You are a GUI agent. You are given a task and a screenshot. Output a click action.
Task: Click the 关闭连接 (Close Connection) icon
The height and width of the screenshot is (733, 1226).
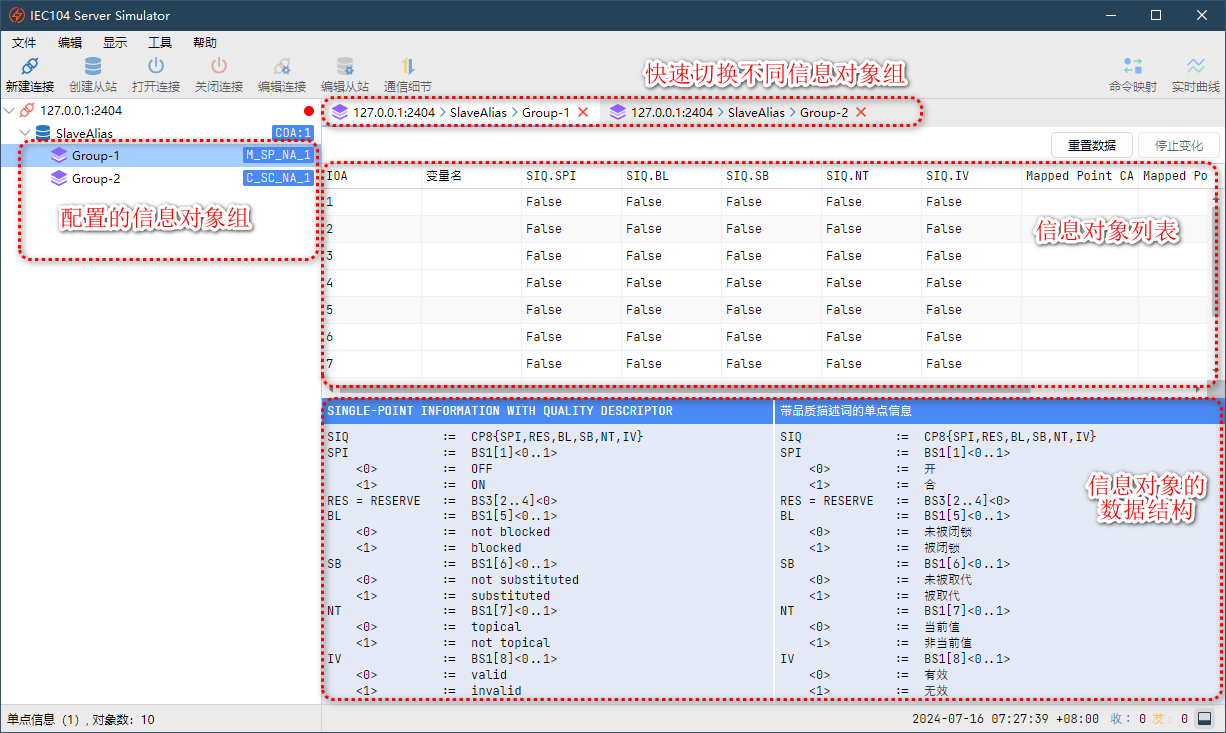coord(217,70)
